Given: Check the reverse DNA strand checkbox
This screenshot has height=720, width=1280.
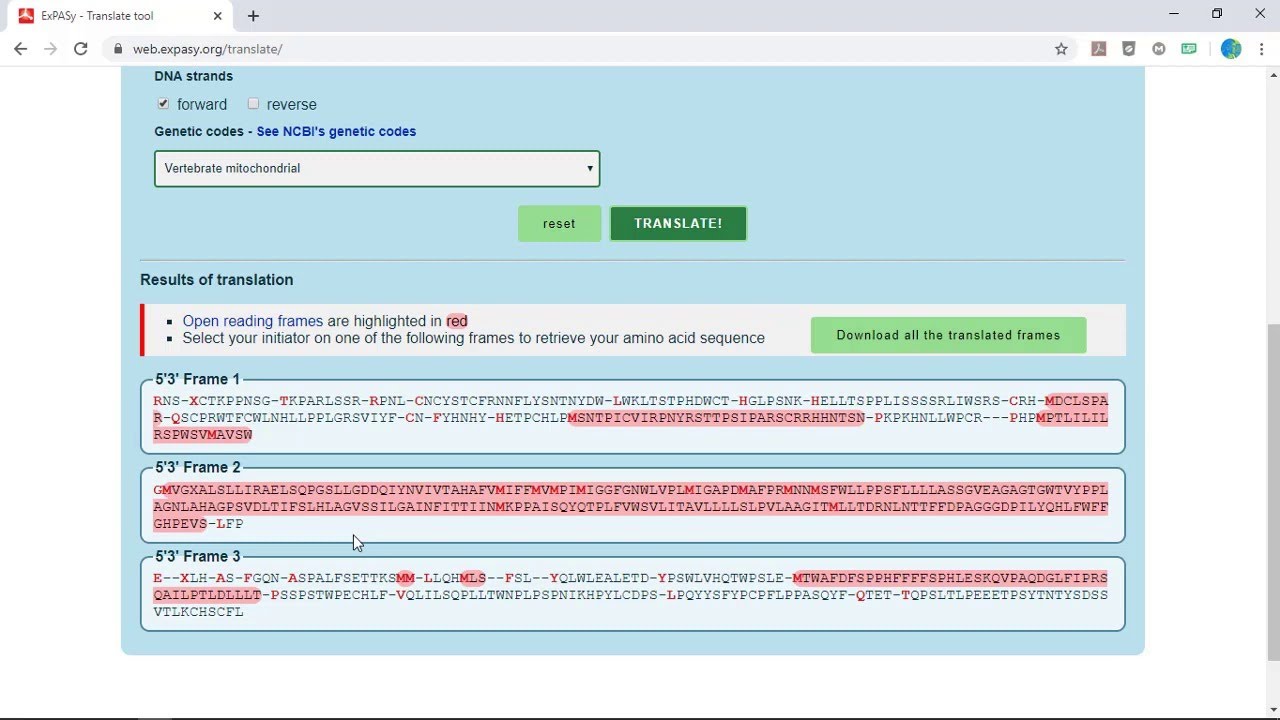Looking at the screenshot, I should click(x=253, y=103).
